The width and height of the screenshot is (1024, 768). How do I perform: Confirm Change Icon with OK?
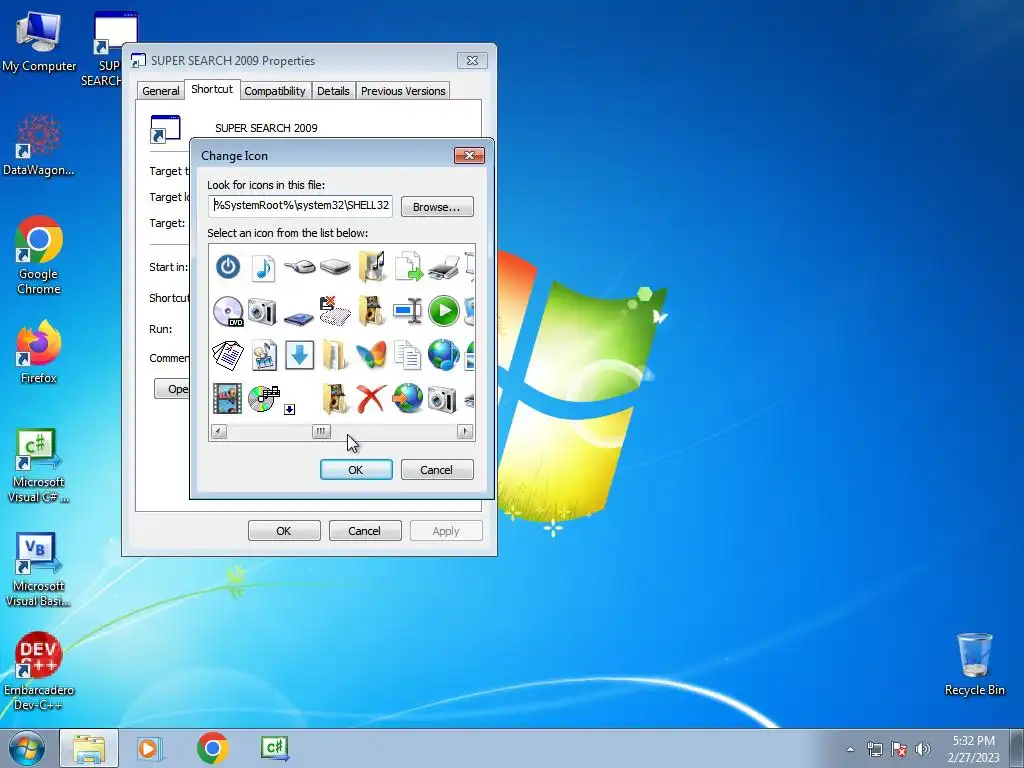(356, 470)
